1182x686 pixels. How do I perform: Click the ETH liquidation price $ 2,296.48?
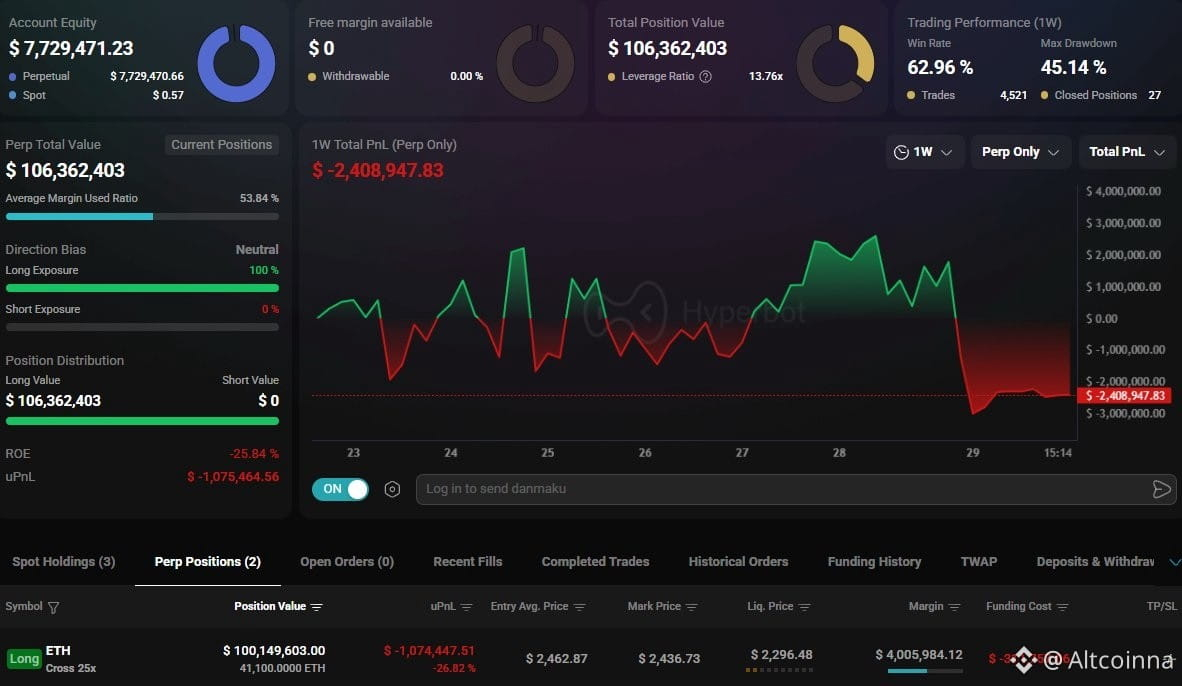(x=782, y=654)
